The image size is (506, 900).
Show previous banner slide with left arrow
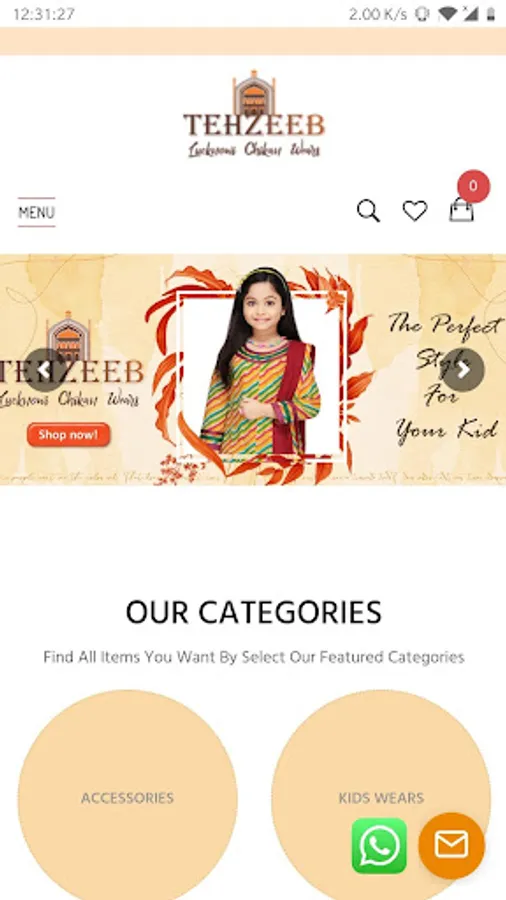44,370
